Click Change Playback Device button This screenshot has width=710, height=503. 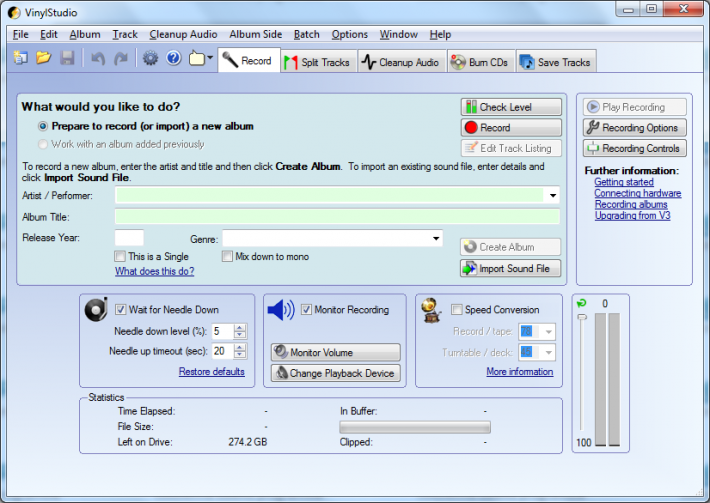point(336,373)
